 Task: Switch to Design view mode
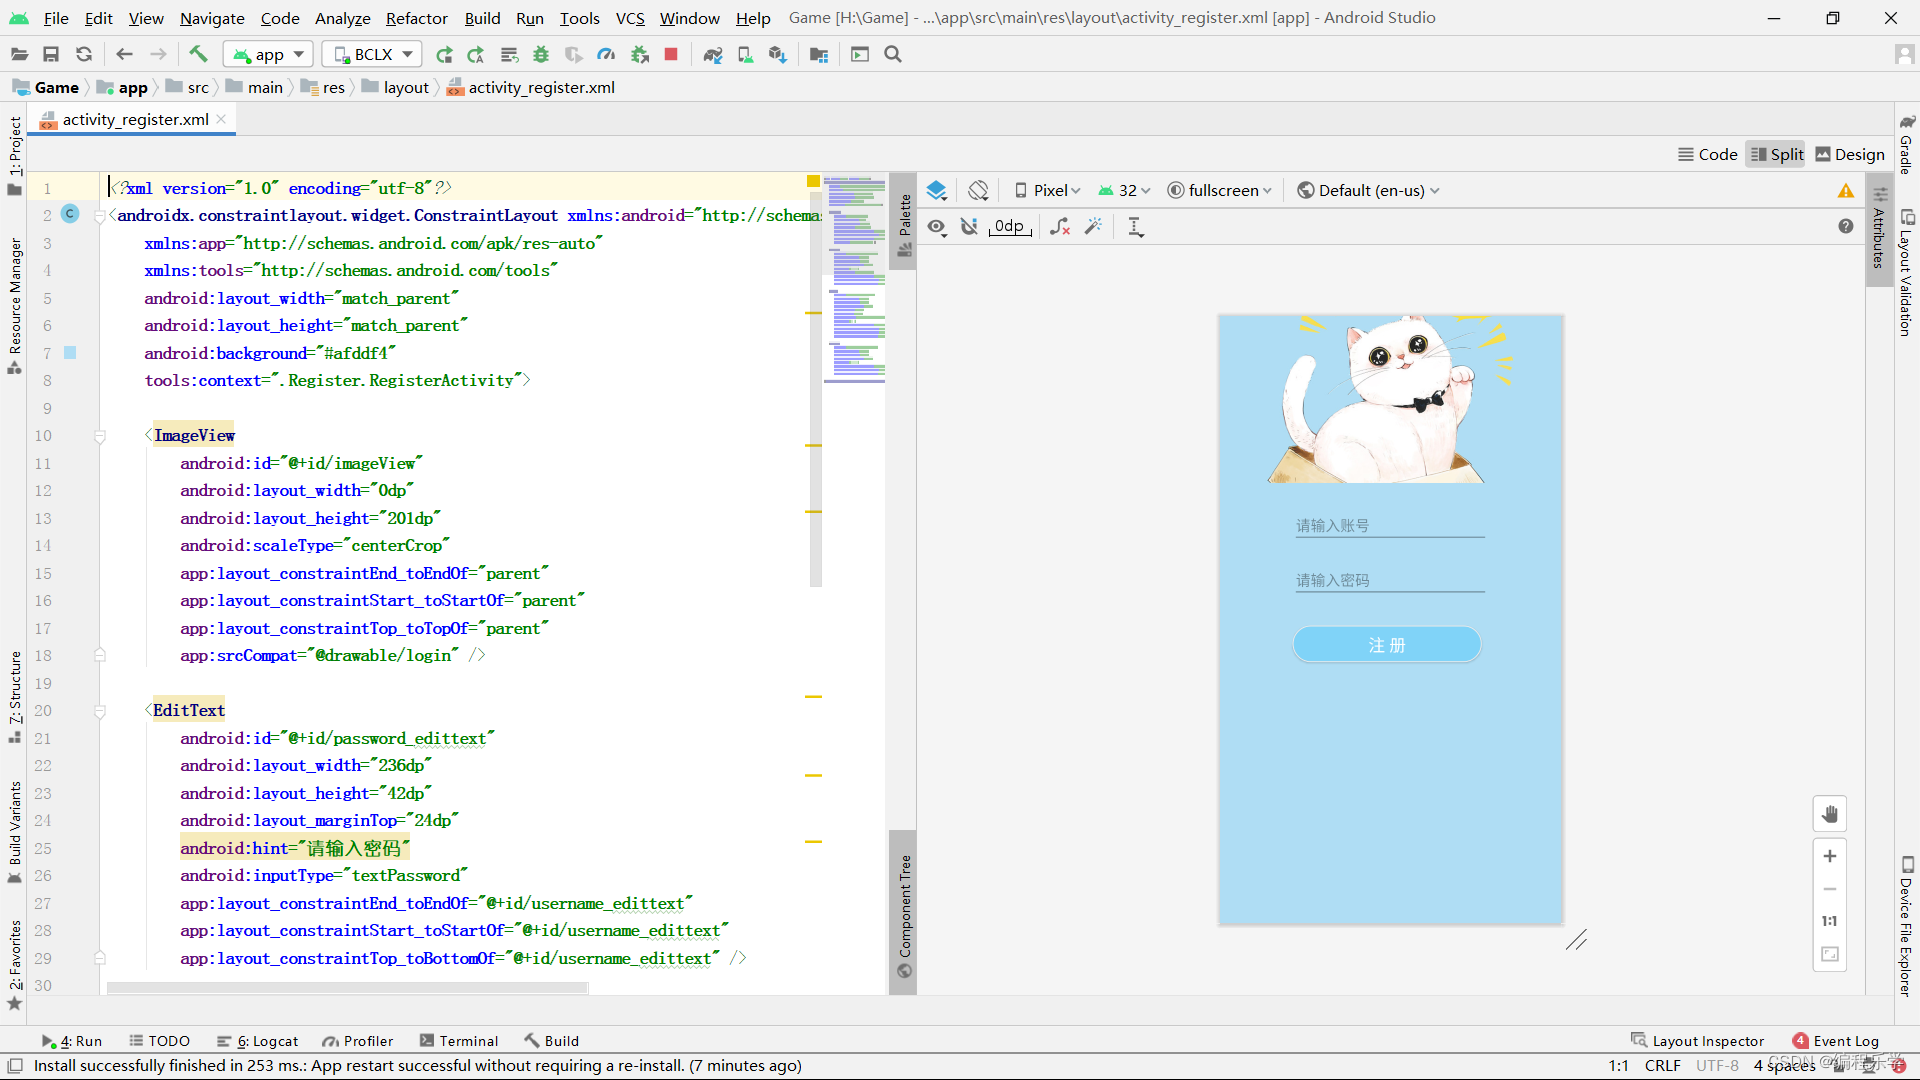1849,154
